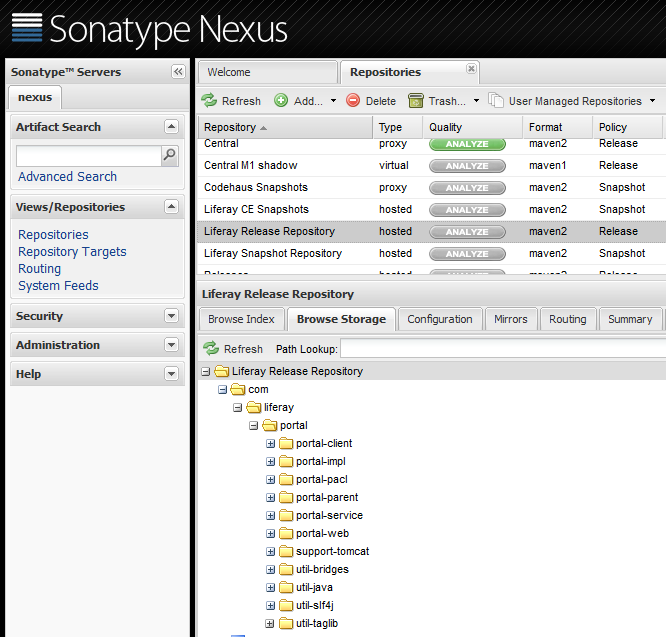Collapse the Artifact Search panel
This screenshot has height=637, width=666.
click(x=171, y=127)
